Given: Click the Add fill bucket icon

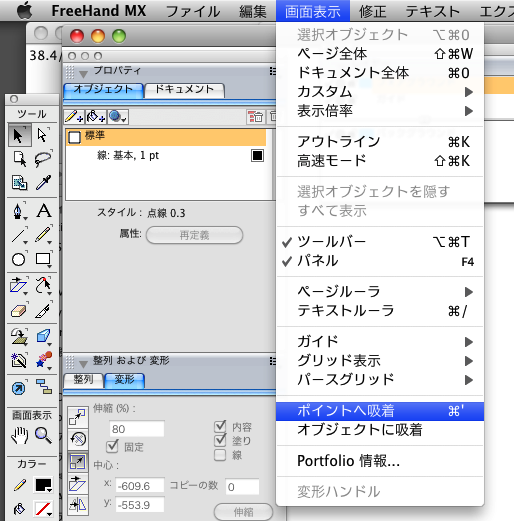Looking at the screenshot, I should tap(96, 117).
